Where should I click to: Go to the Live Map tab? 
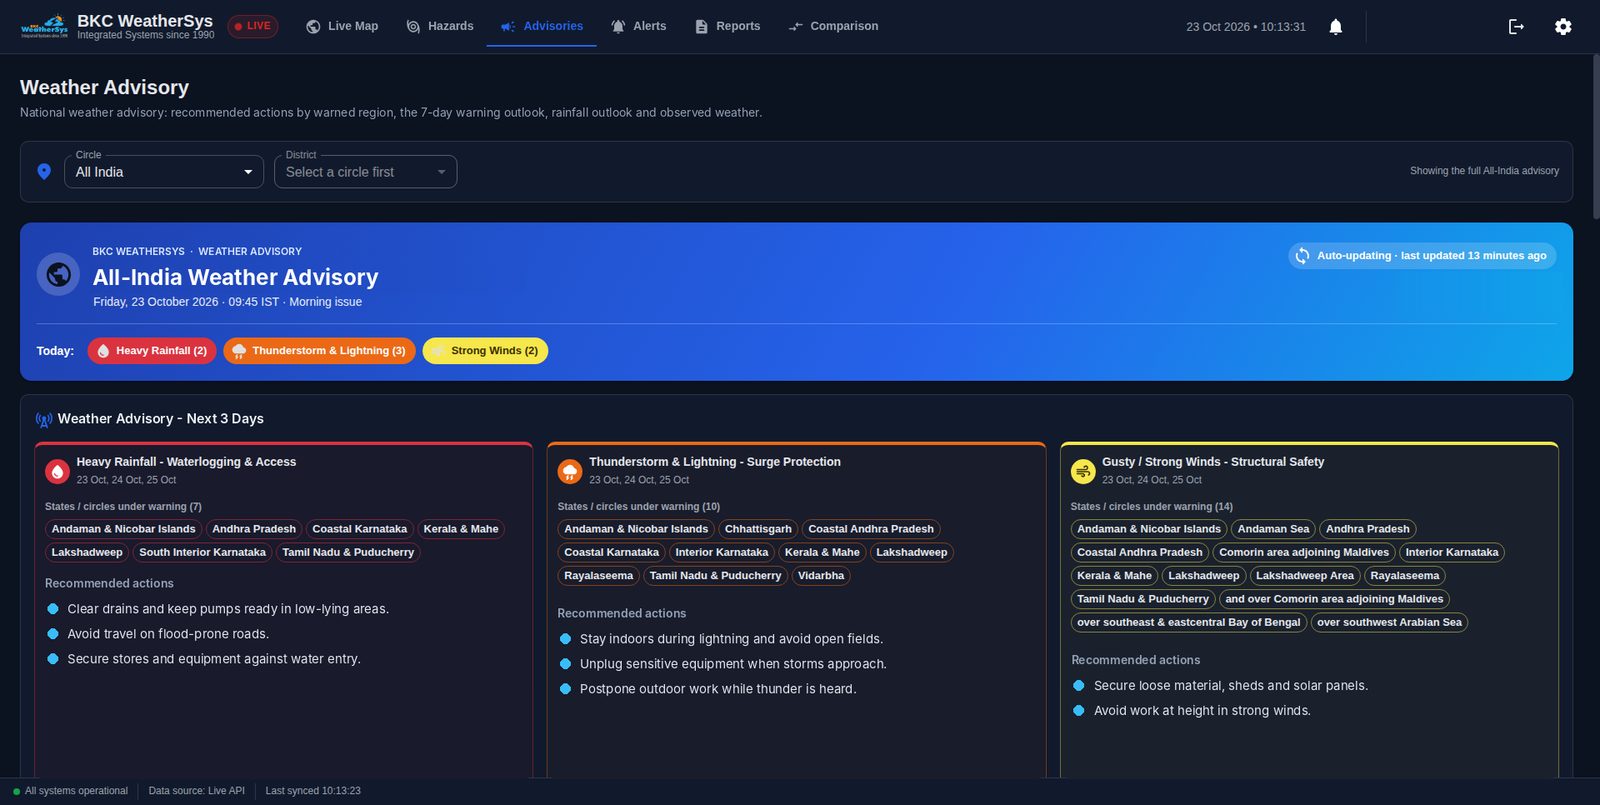(342, 26)
